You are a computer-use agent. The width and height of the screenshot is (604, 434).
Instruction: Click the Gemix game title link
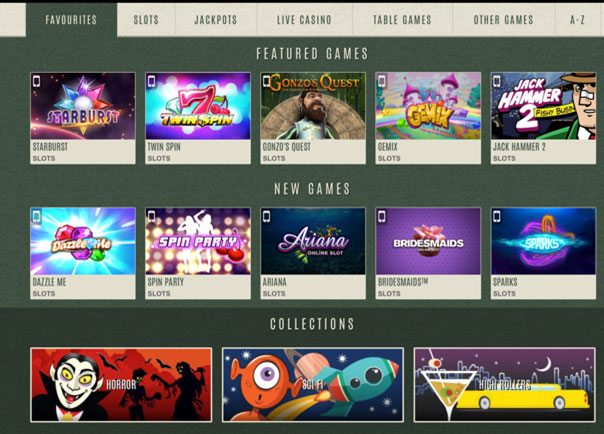click(x=388, y=147)
